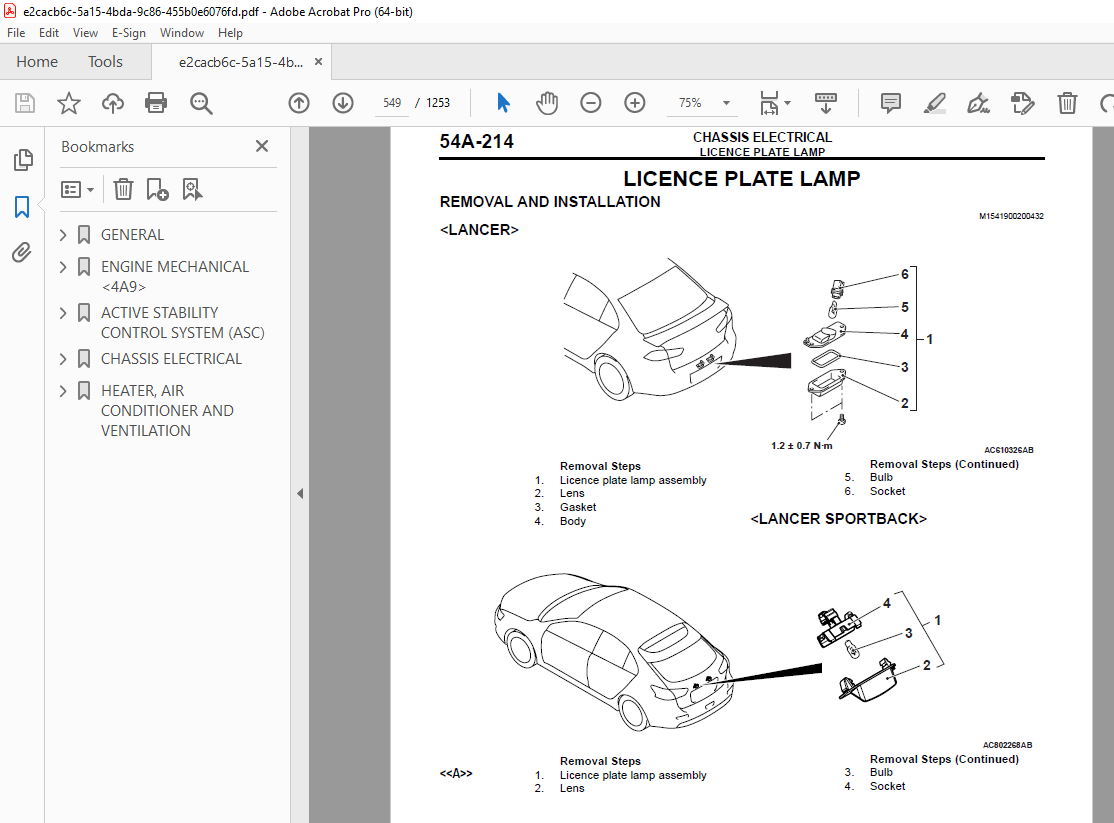Viewport: 1114px width, 823px height.
Task: Expand ACTIVE STABILITY CONTROL SYSTEM chevron
Action: coord(63,313)
